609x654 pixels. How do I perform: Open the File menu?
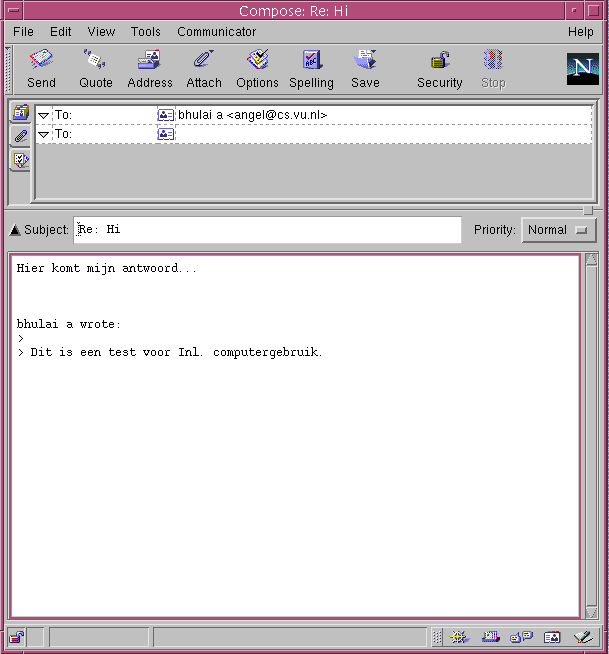tap(23, 32)
